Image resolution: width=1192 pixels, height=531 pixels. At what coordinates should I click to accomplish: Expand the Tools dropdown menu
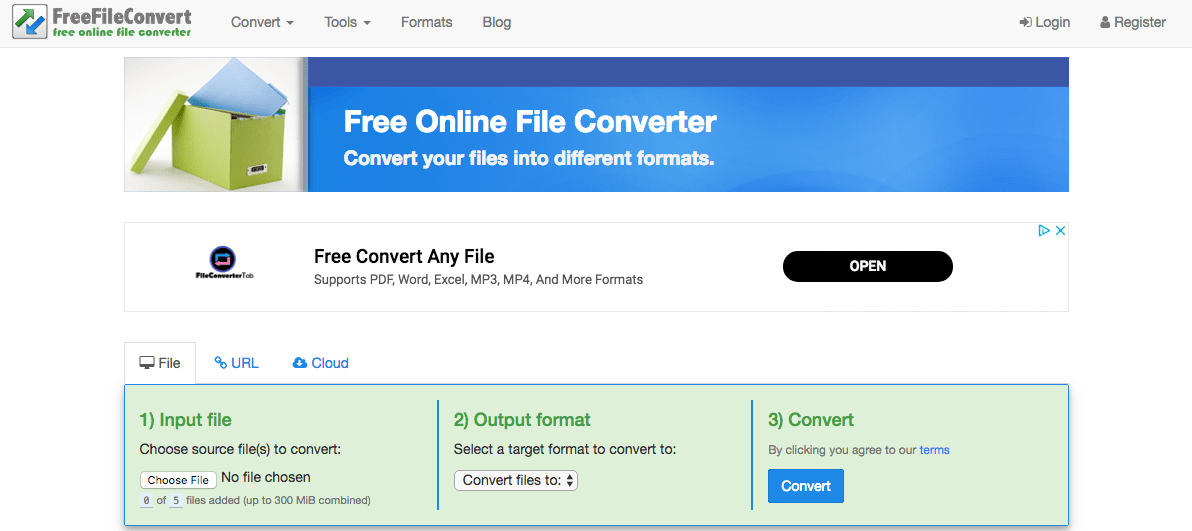(x=347, y=22)
